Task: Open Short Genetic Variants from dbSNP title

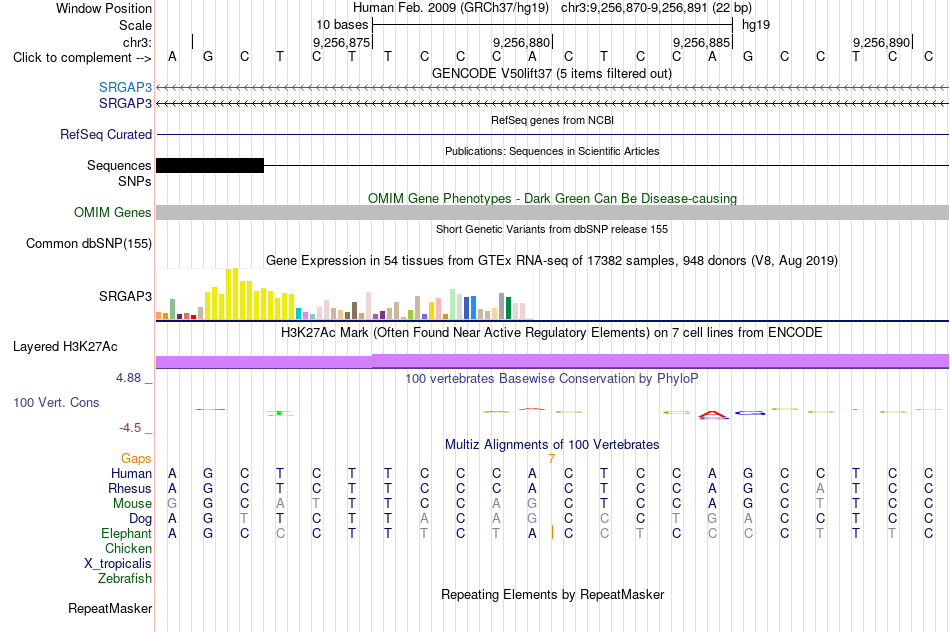Action: (x=552, y=229)
